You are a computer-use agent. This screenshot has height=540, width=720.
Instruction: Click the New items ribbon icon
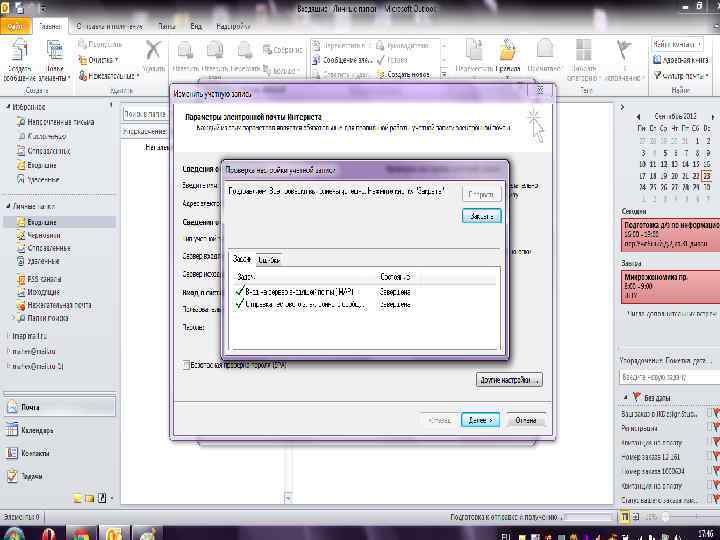point(55,51)
